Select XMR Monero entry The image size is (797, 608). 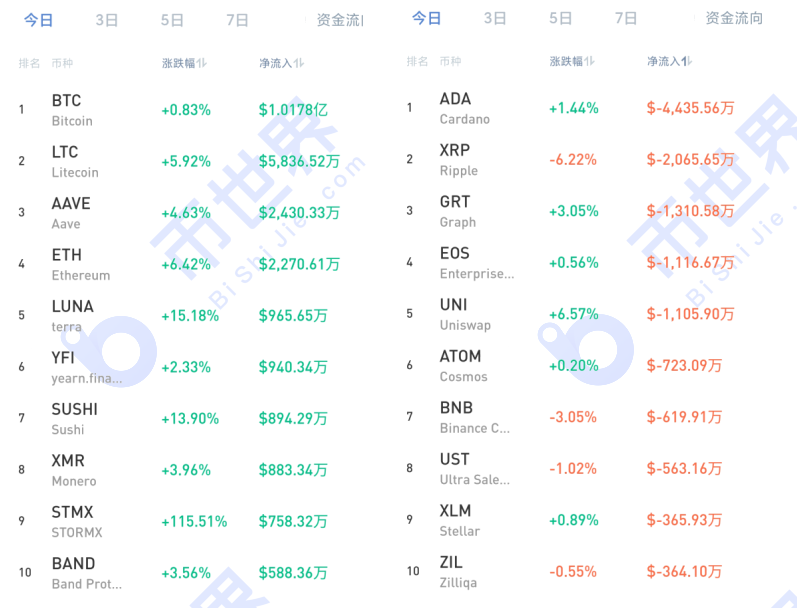tap(74, 470)
